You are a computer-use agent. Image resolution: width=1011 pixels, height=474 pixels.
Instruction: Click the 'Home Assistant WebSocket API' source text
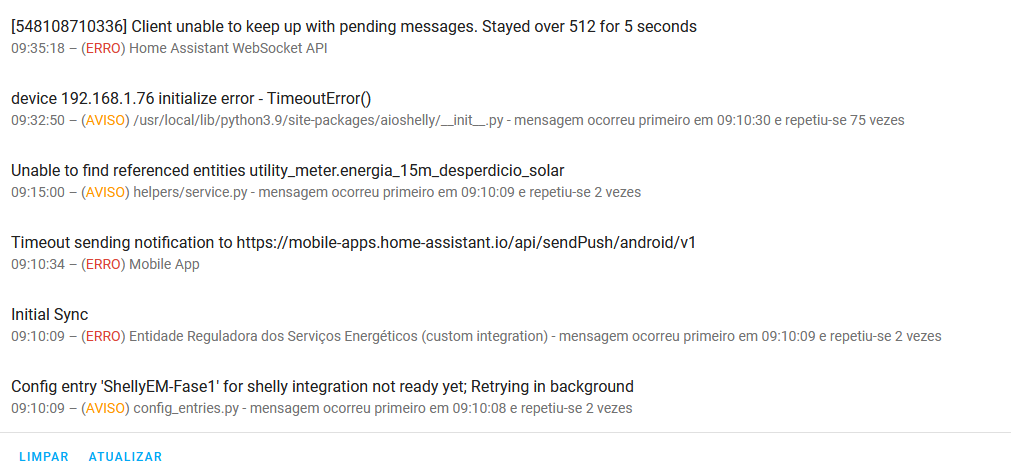click(x=228, y=48)
